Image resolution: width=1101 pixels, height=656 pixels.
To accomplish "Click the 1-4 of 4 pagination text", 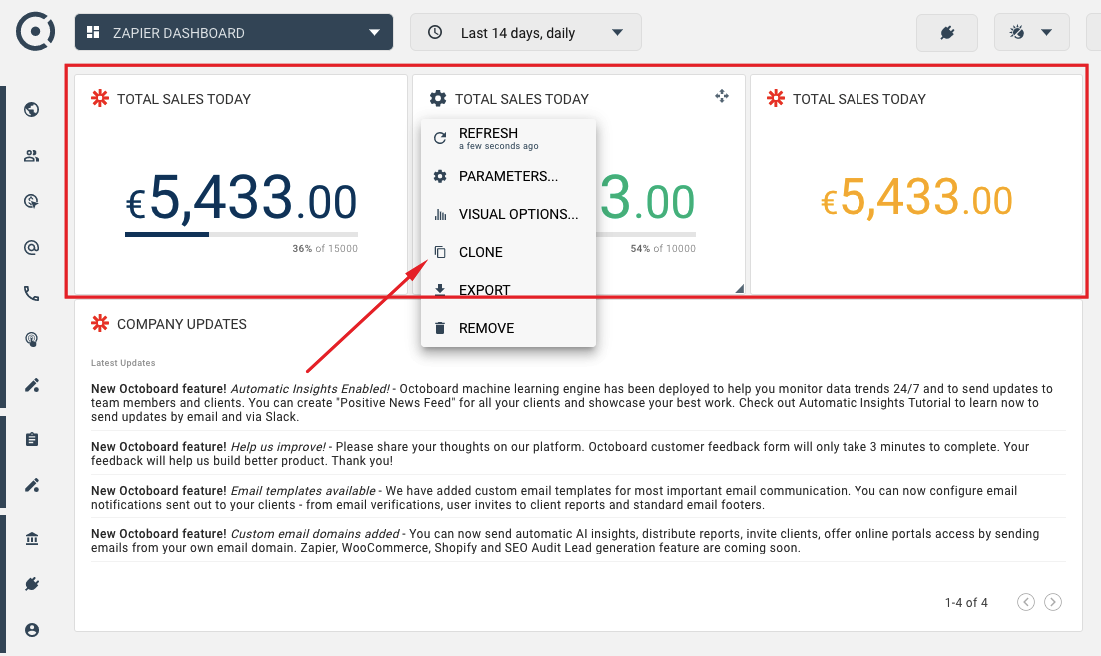I will tap(966, 603).
